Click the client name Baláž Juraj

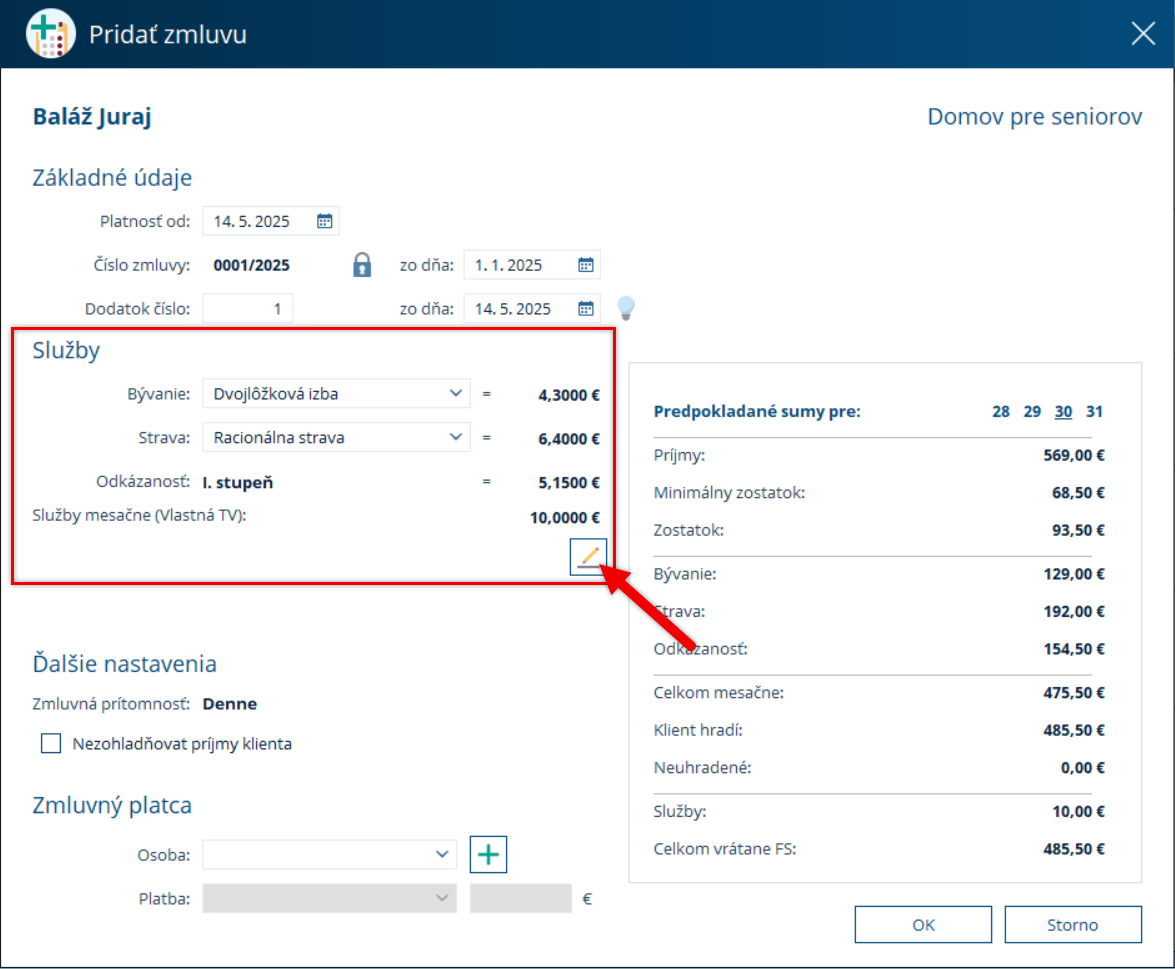click(x=92, y=117)
